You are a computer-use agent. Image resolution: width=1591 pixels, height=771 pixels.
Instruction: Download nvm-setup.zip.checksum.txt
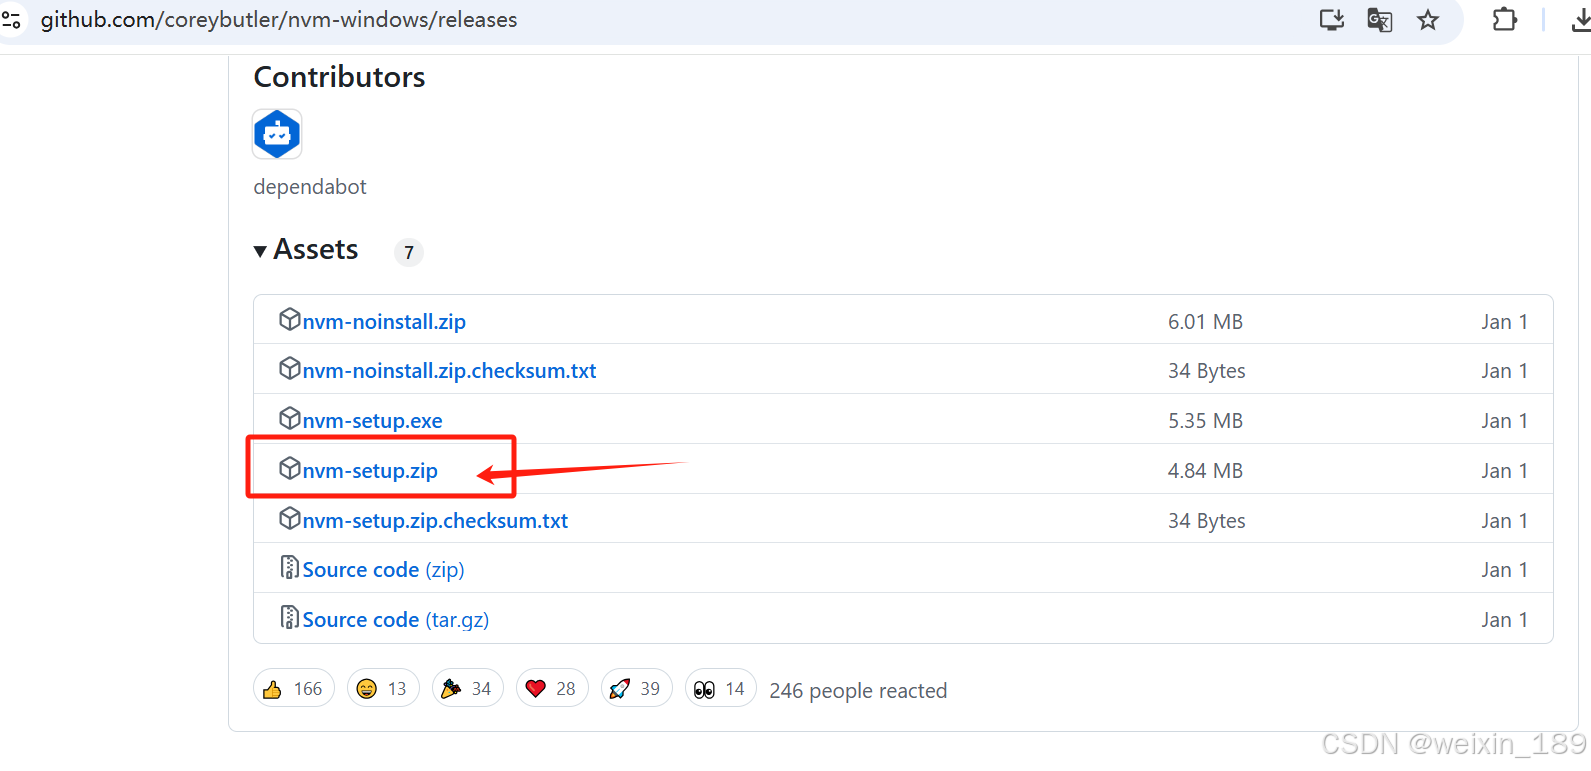pos(435,521)
